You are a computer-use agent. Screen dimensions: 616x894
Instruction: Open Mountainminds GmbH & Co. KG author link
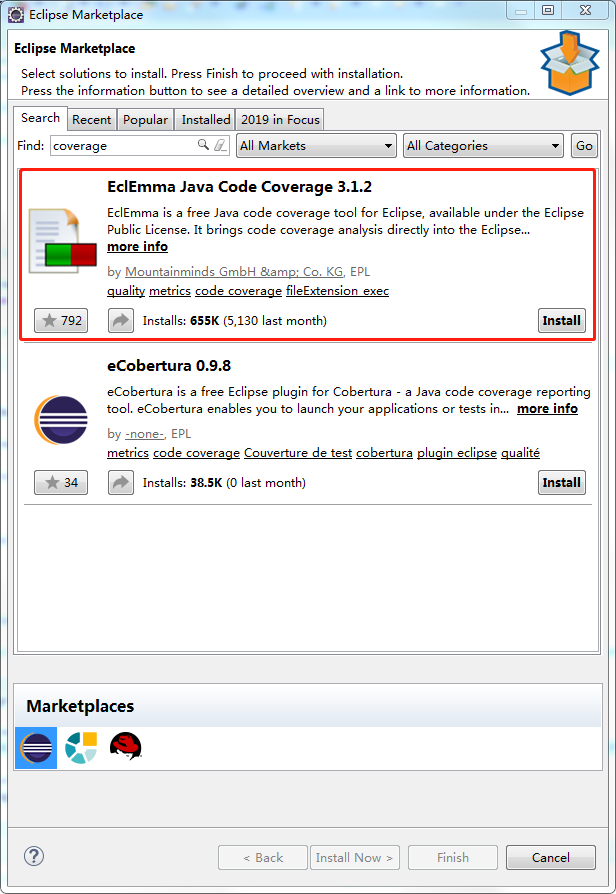[234, 272]
